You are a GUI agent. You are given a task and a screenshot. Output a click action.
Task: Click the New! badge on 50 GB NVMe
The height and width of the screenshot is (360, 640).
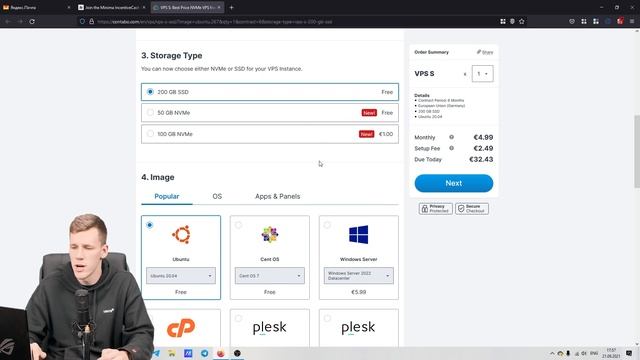pos(369,113)
